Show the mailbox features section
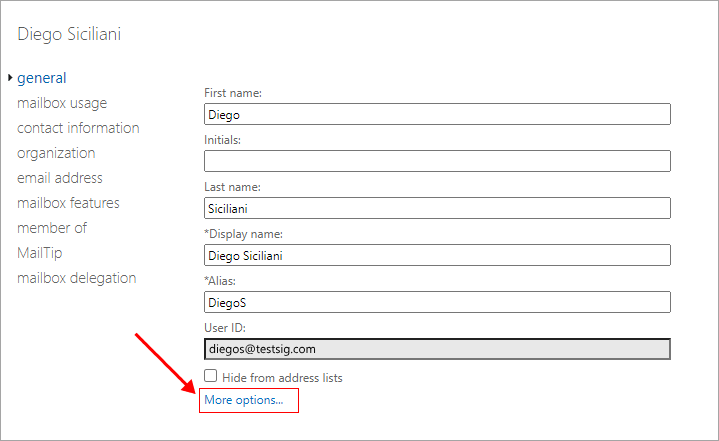The height and width of the screenshot is (441, 719). 68,203
